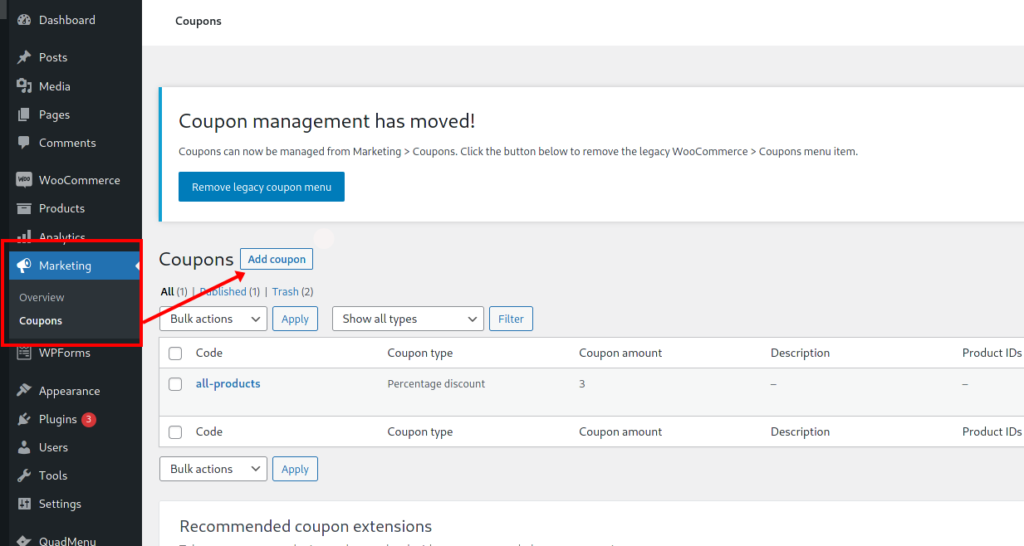
Task: Click the Posts pushpin icon
Action: 24,57
